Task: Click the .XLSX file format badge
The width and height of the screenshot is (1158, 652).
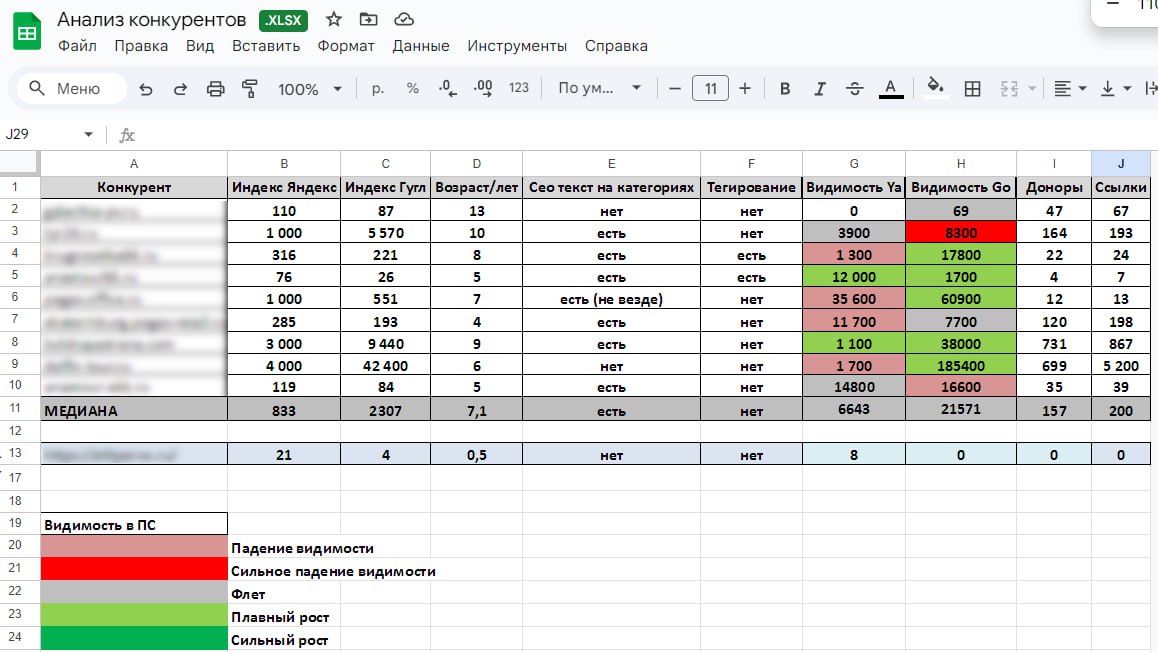Action: pos(284,20)
